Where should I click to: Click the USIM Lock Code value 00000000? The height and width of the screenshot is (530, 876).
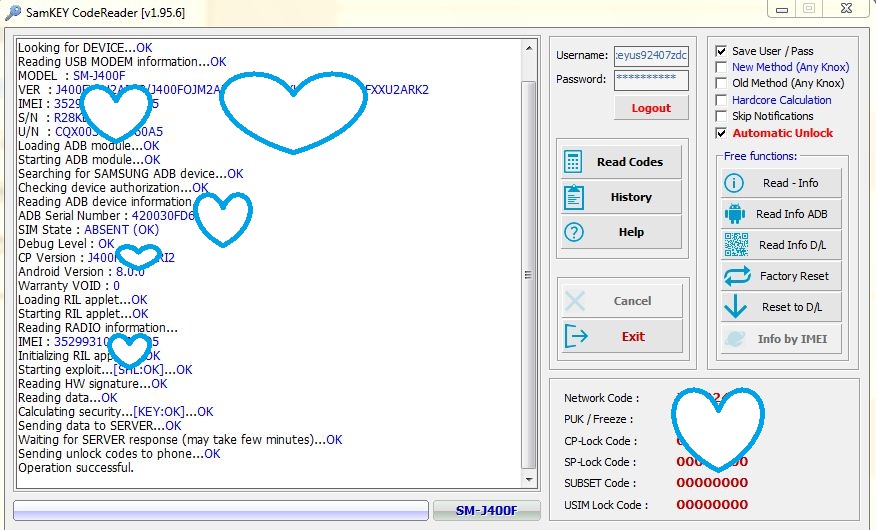pos(712,504)
